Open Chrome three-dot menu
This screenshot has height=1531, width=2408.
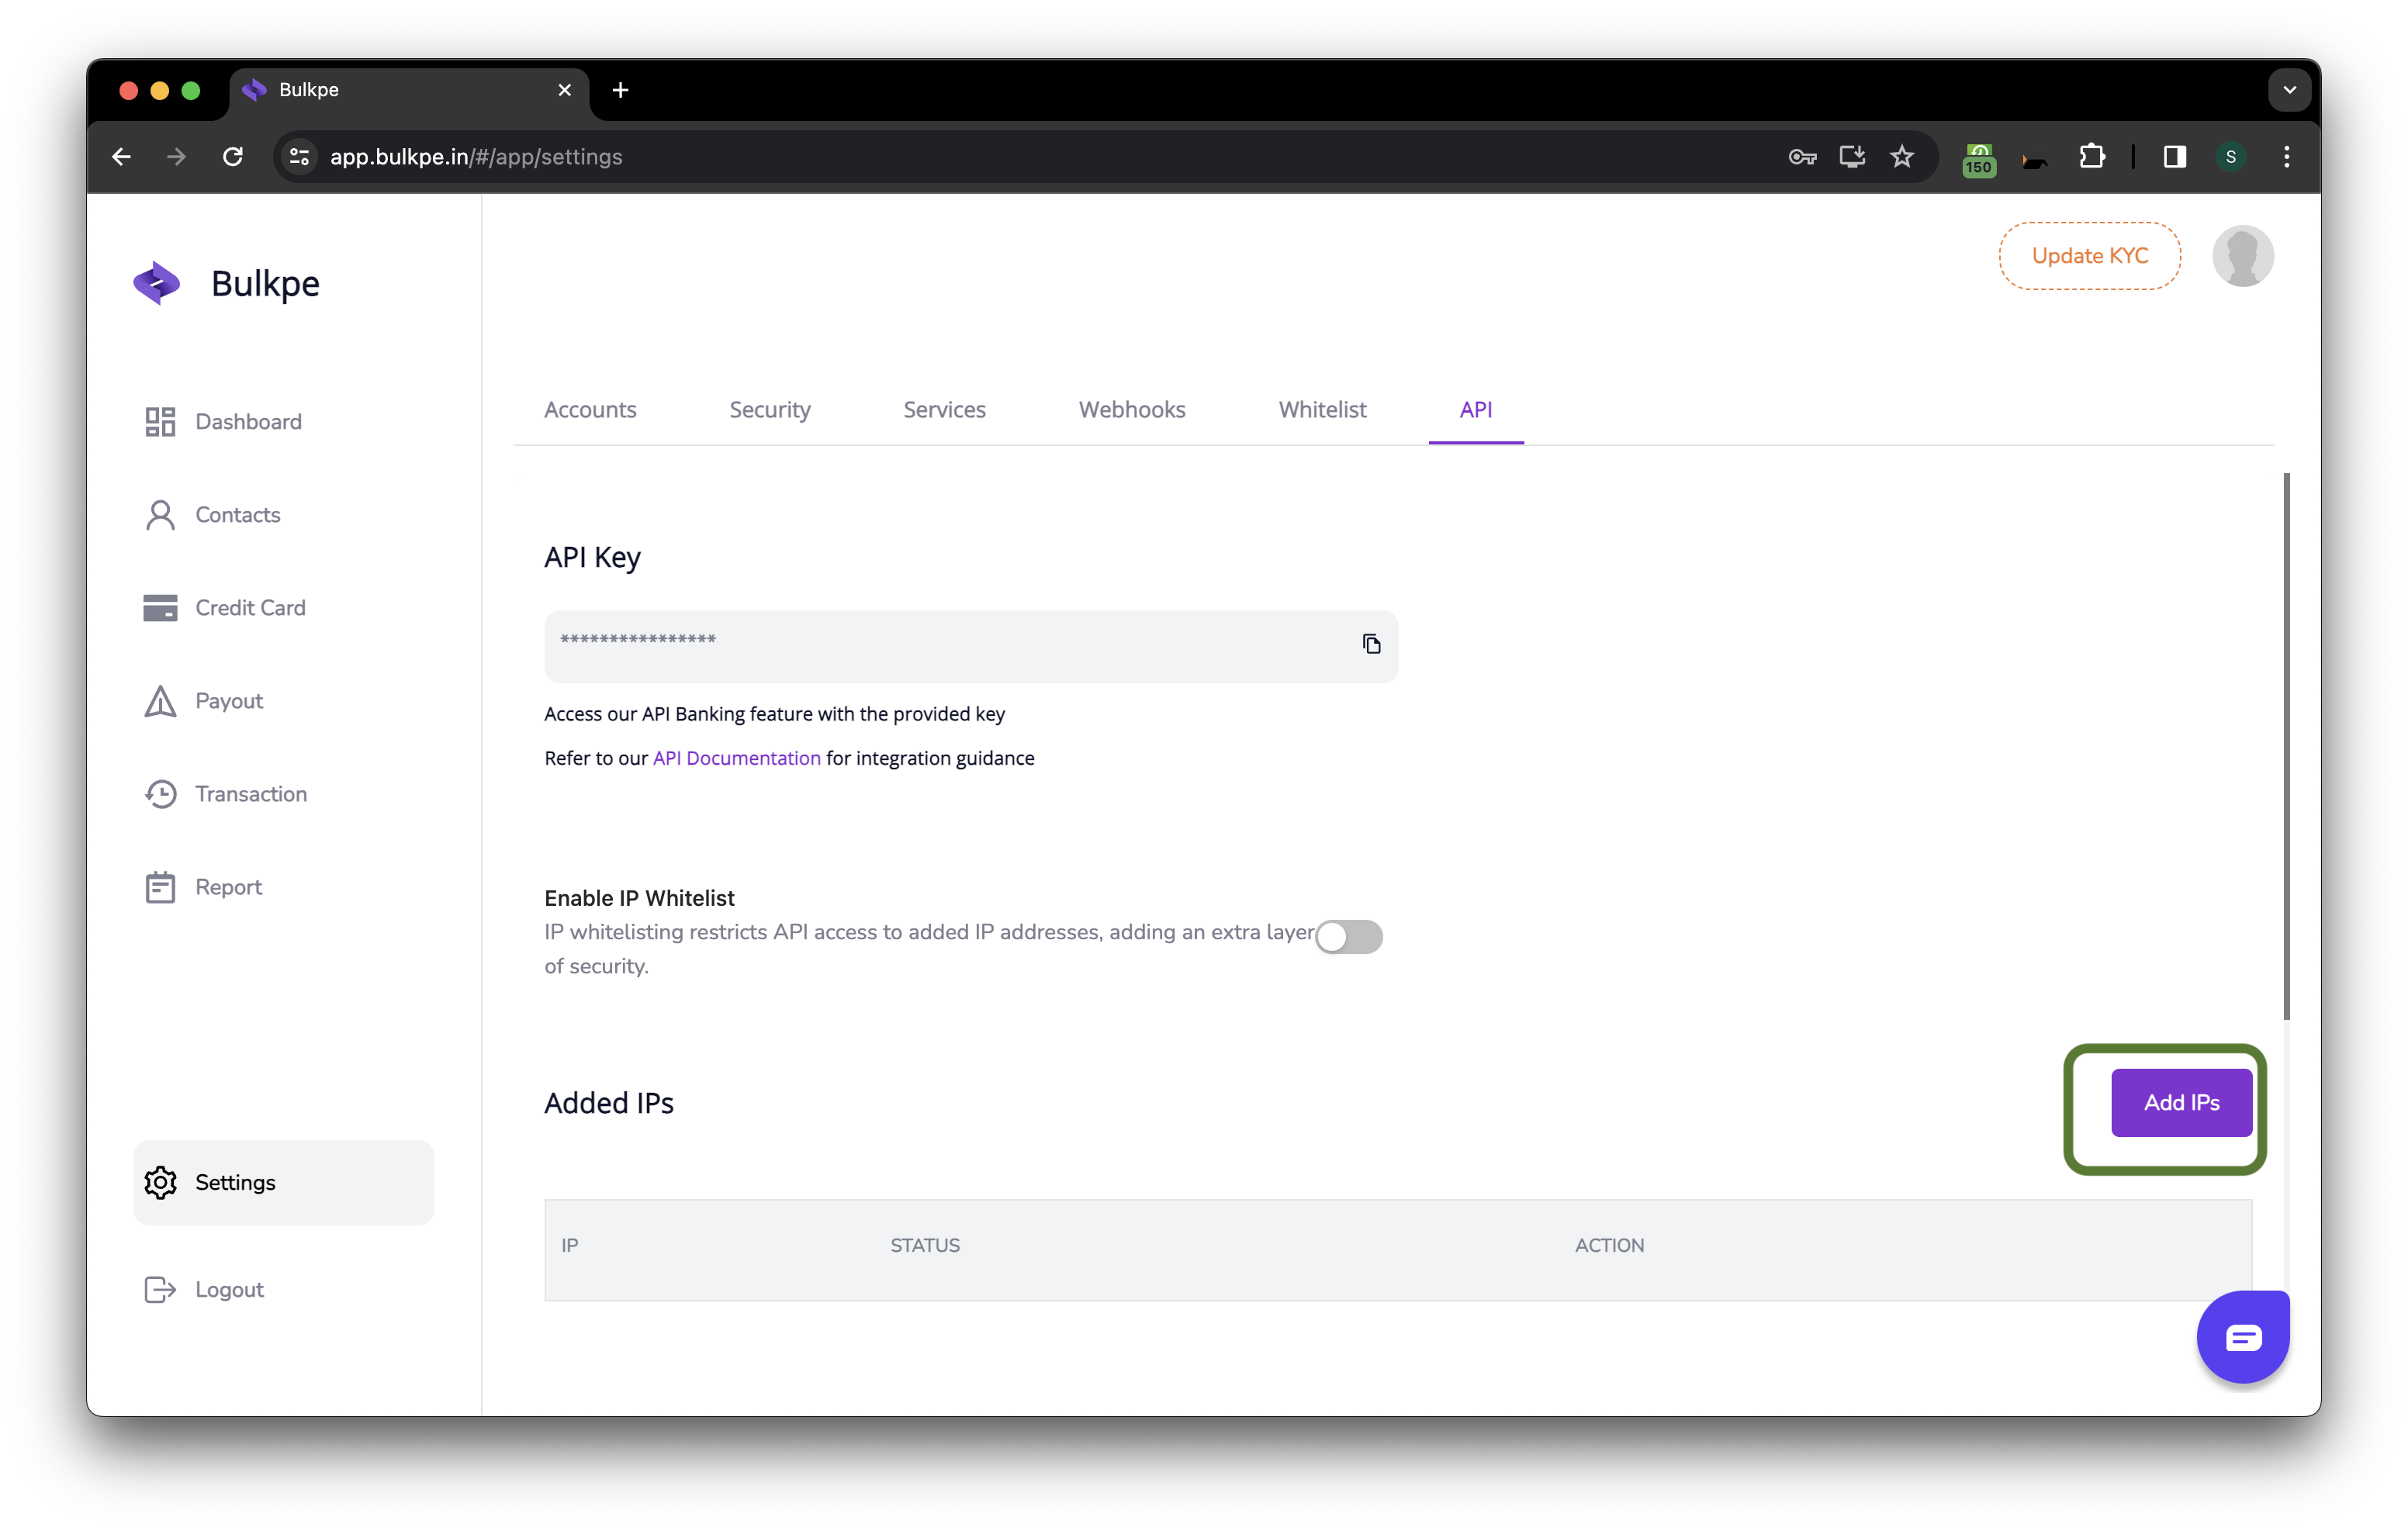click(2286, 157)
